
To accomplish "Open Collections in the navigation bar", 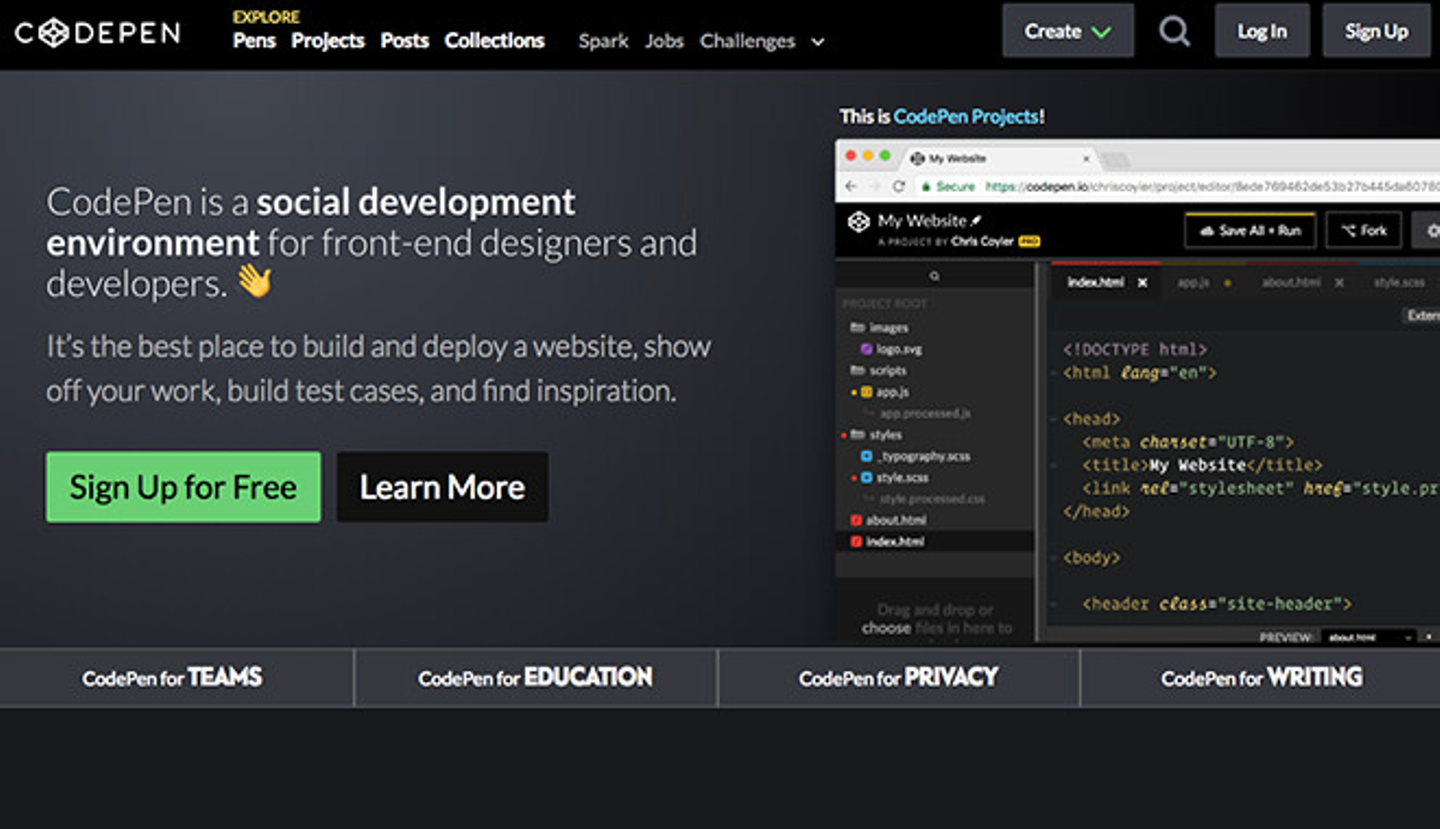I will 494,41.
